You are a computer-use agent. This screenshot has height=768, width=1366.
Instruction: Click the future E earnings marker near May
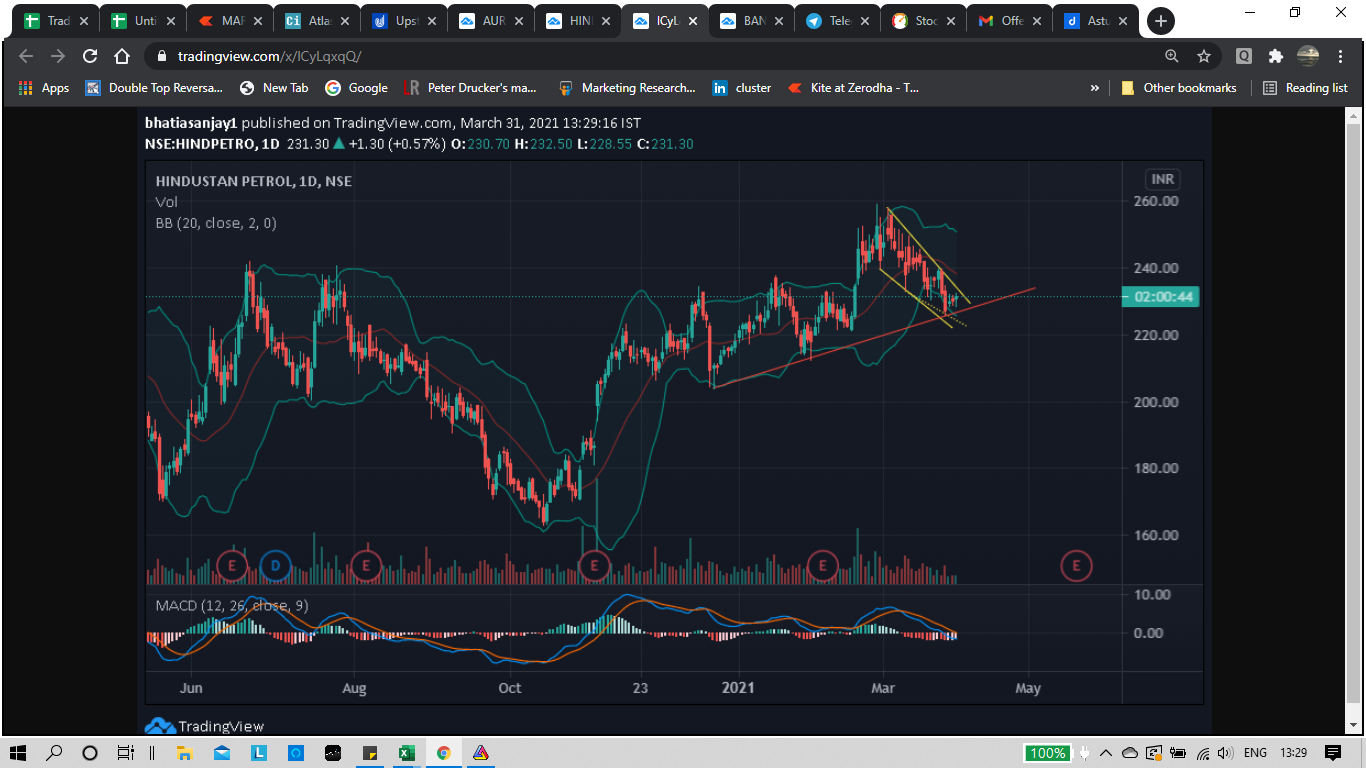tap(1076, 566)
